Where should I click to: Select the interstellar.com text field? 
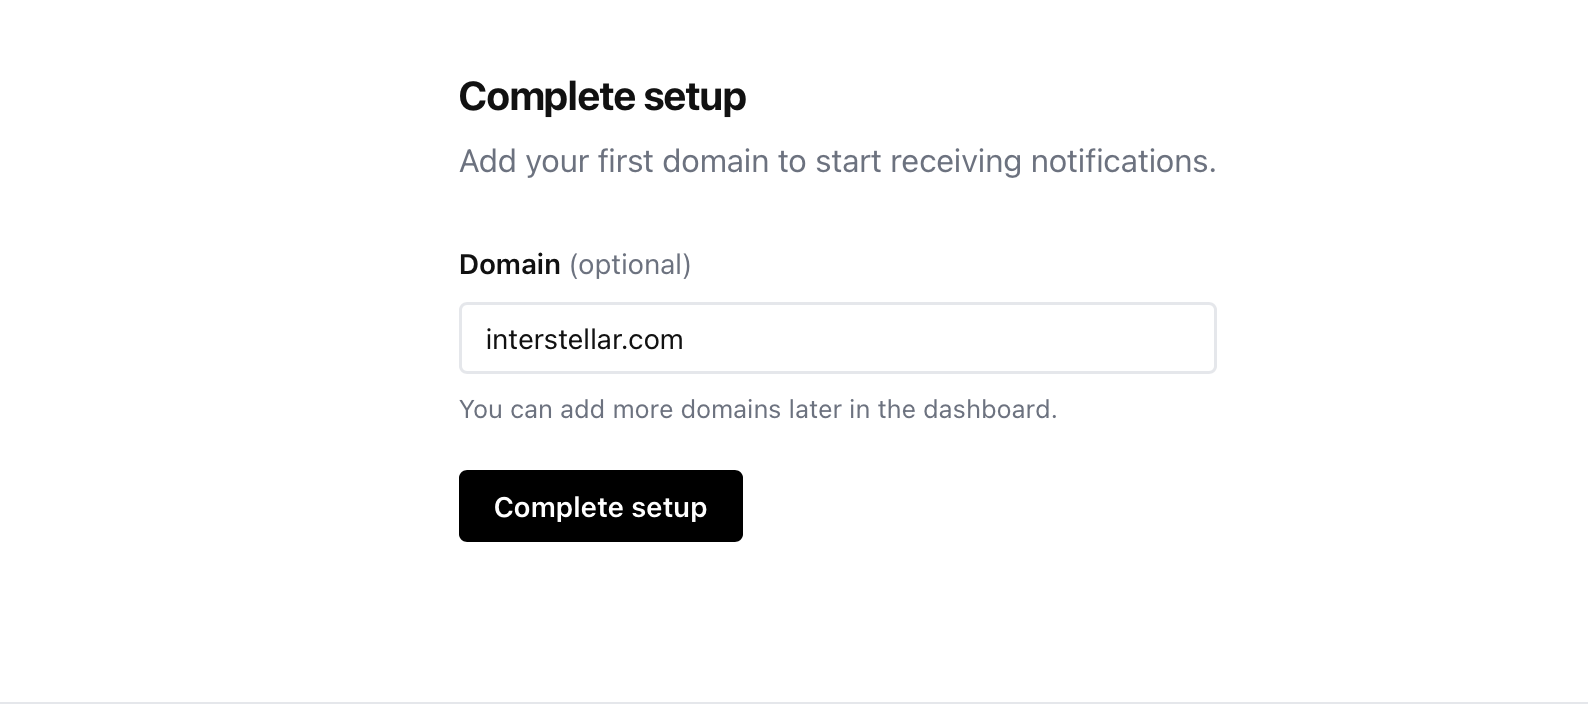[x=836, y=338]
